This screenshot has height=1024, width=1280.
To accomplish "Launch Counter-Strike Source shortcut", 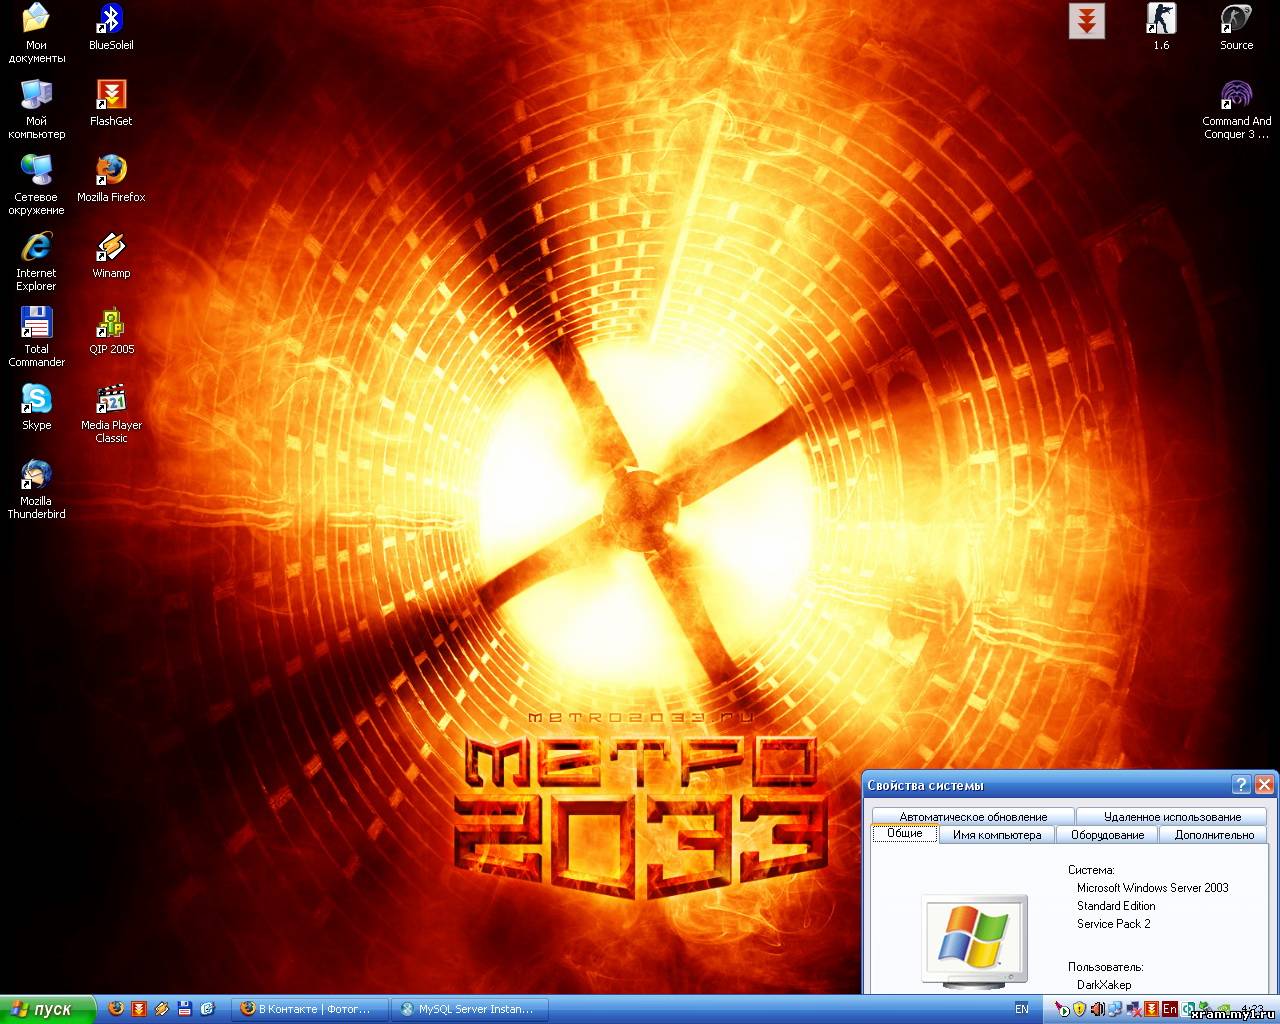I will (1236, 27).
